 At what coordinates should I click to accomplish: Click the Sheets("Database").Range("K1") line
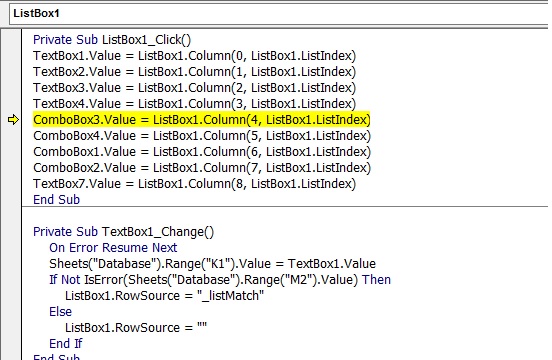click(213, 264)
